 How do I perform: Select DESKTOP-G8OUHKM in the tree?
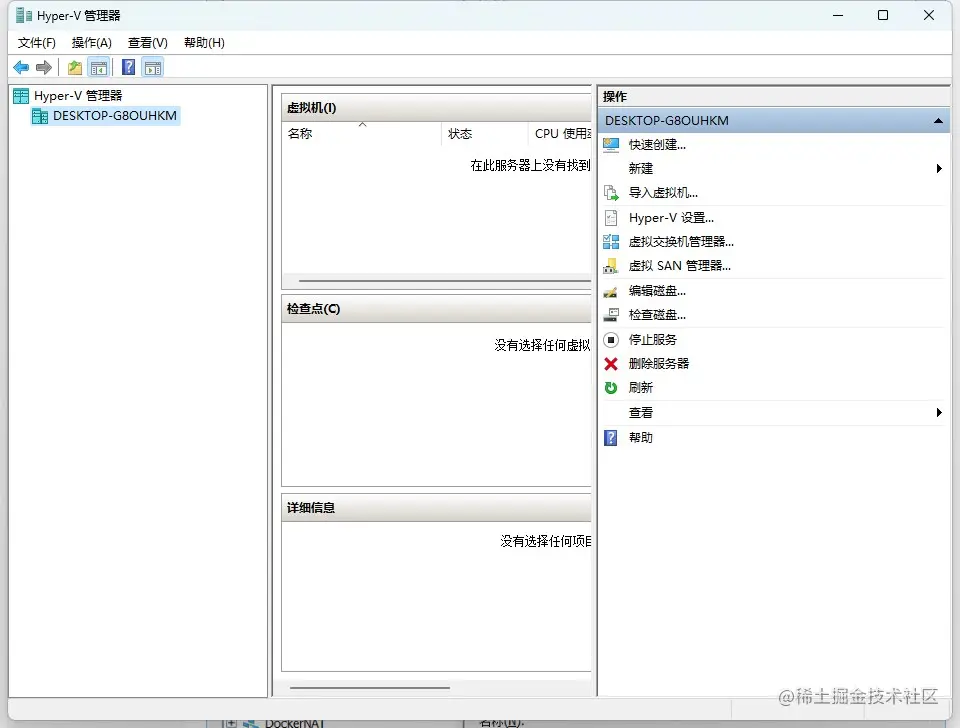[x=114, y=116]
